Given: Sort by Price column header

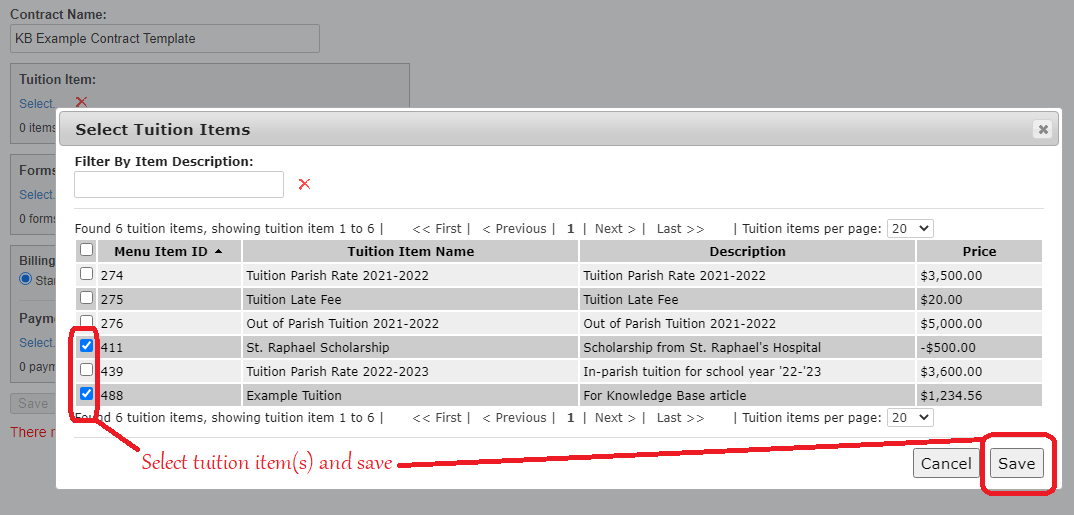Looking at the screenshot, I should point(979,252).
